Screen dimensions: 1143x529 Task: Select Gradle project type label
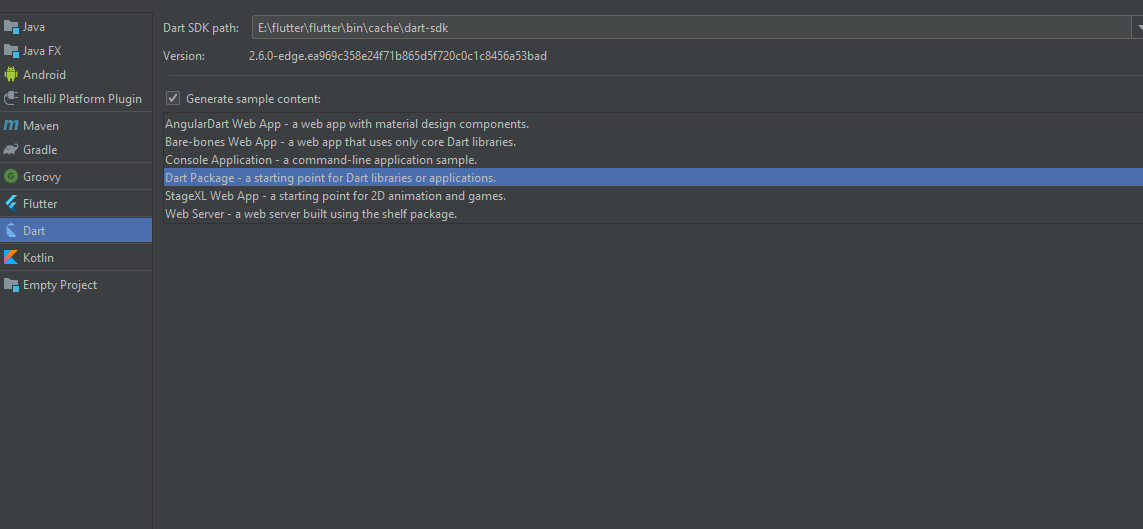[x=40, y=149]
